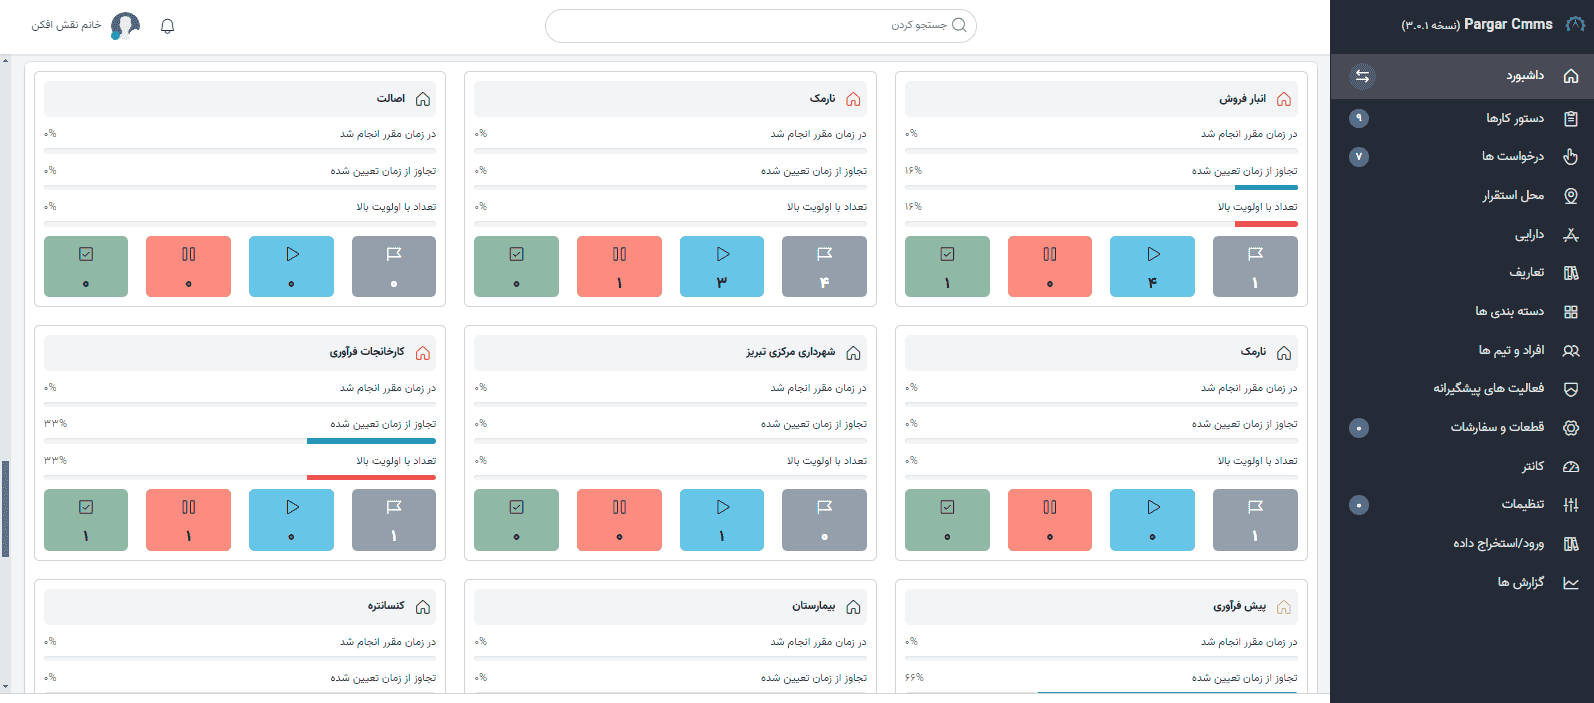The height and width of the screenshot is (703, 1594).
Task: Click the گزارش ها chart icon
Action: click(1571, 583)
